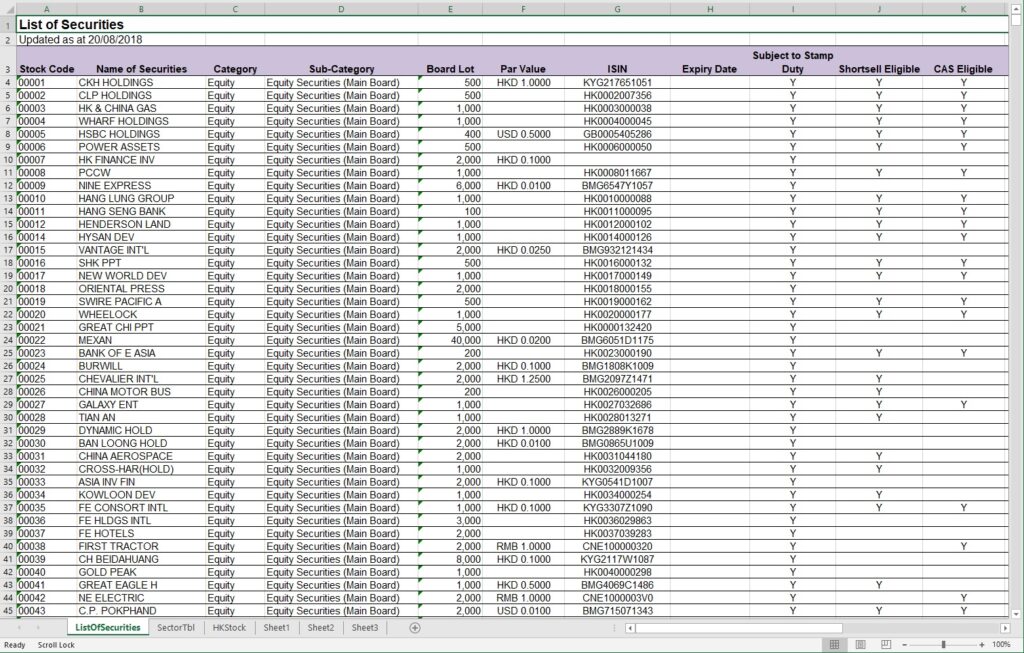
Task: Select the Sub-Category cell for TIAN AN
Action: pos(341,417)
